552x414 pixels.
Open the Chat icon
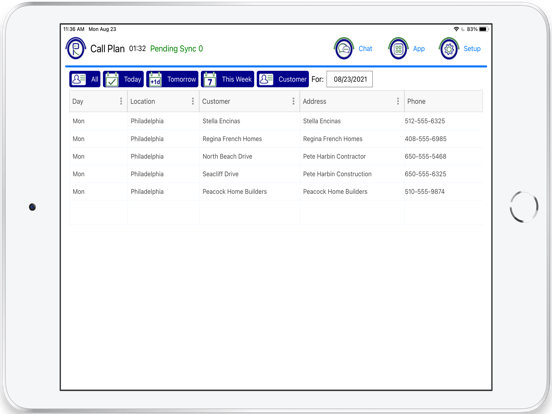pyautogui.click(x=344, y=48)
